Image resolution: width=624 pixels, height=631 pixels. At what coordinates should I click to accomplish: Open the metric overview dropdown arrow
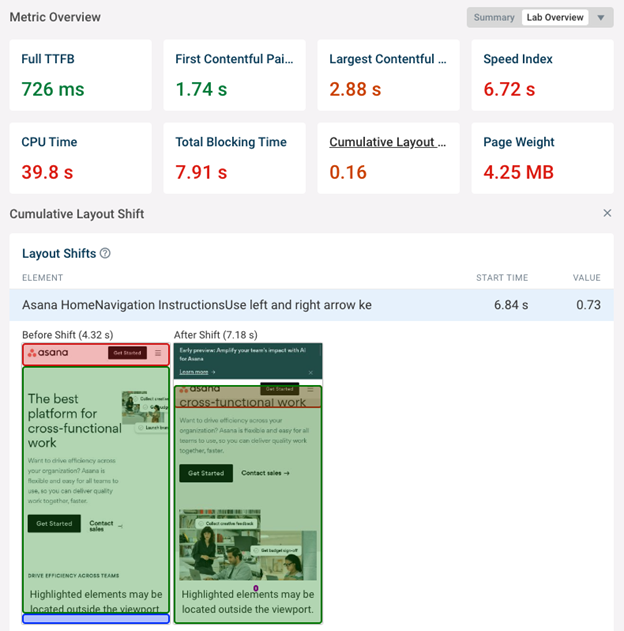[x=601, y=18]
